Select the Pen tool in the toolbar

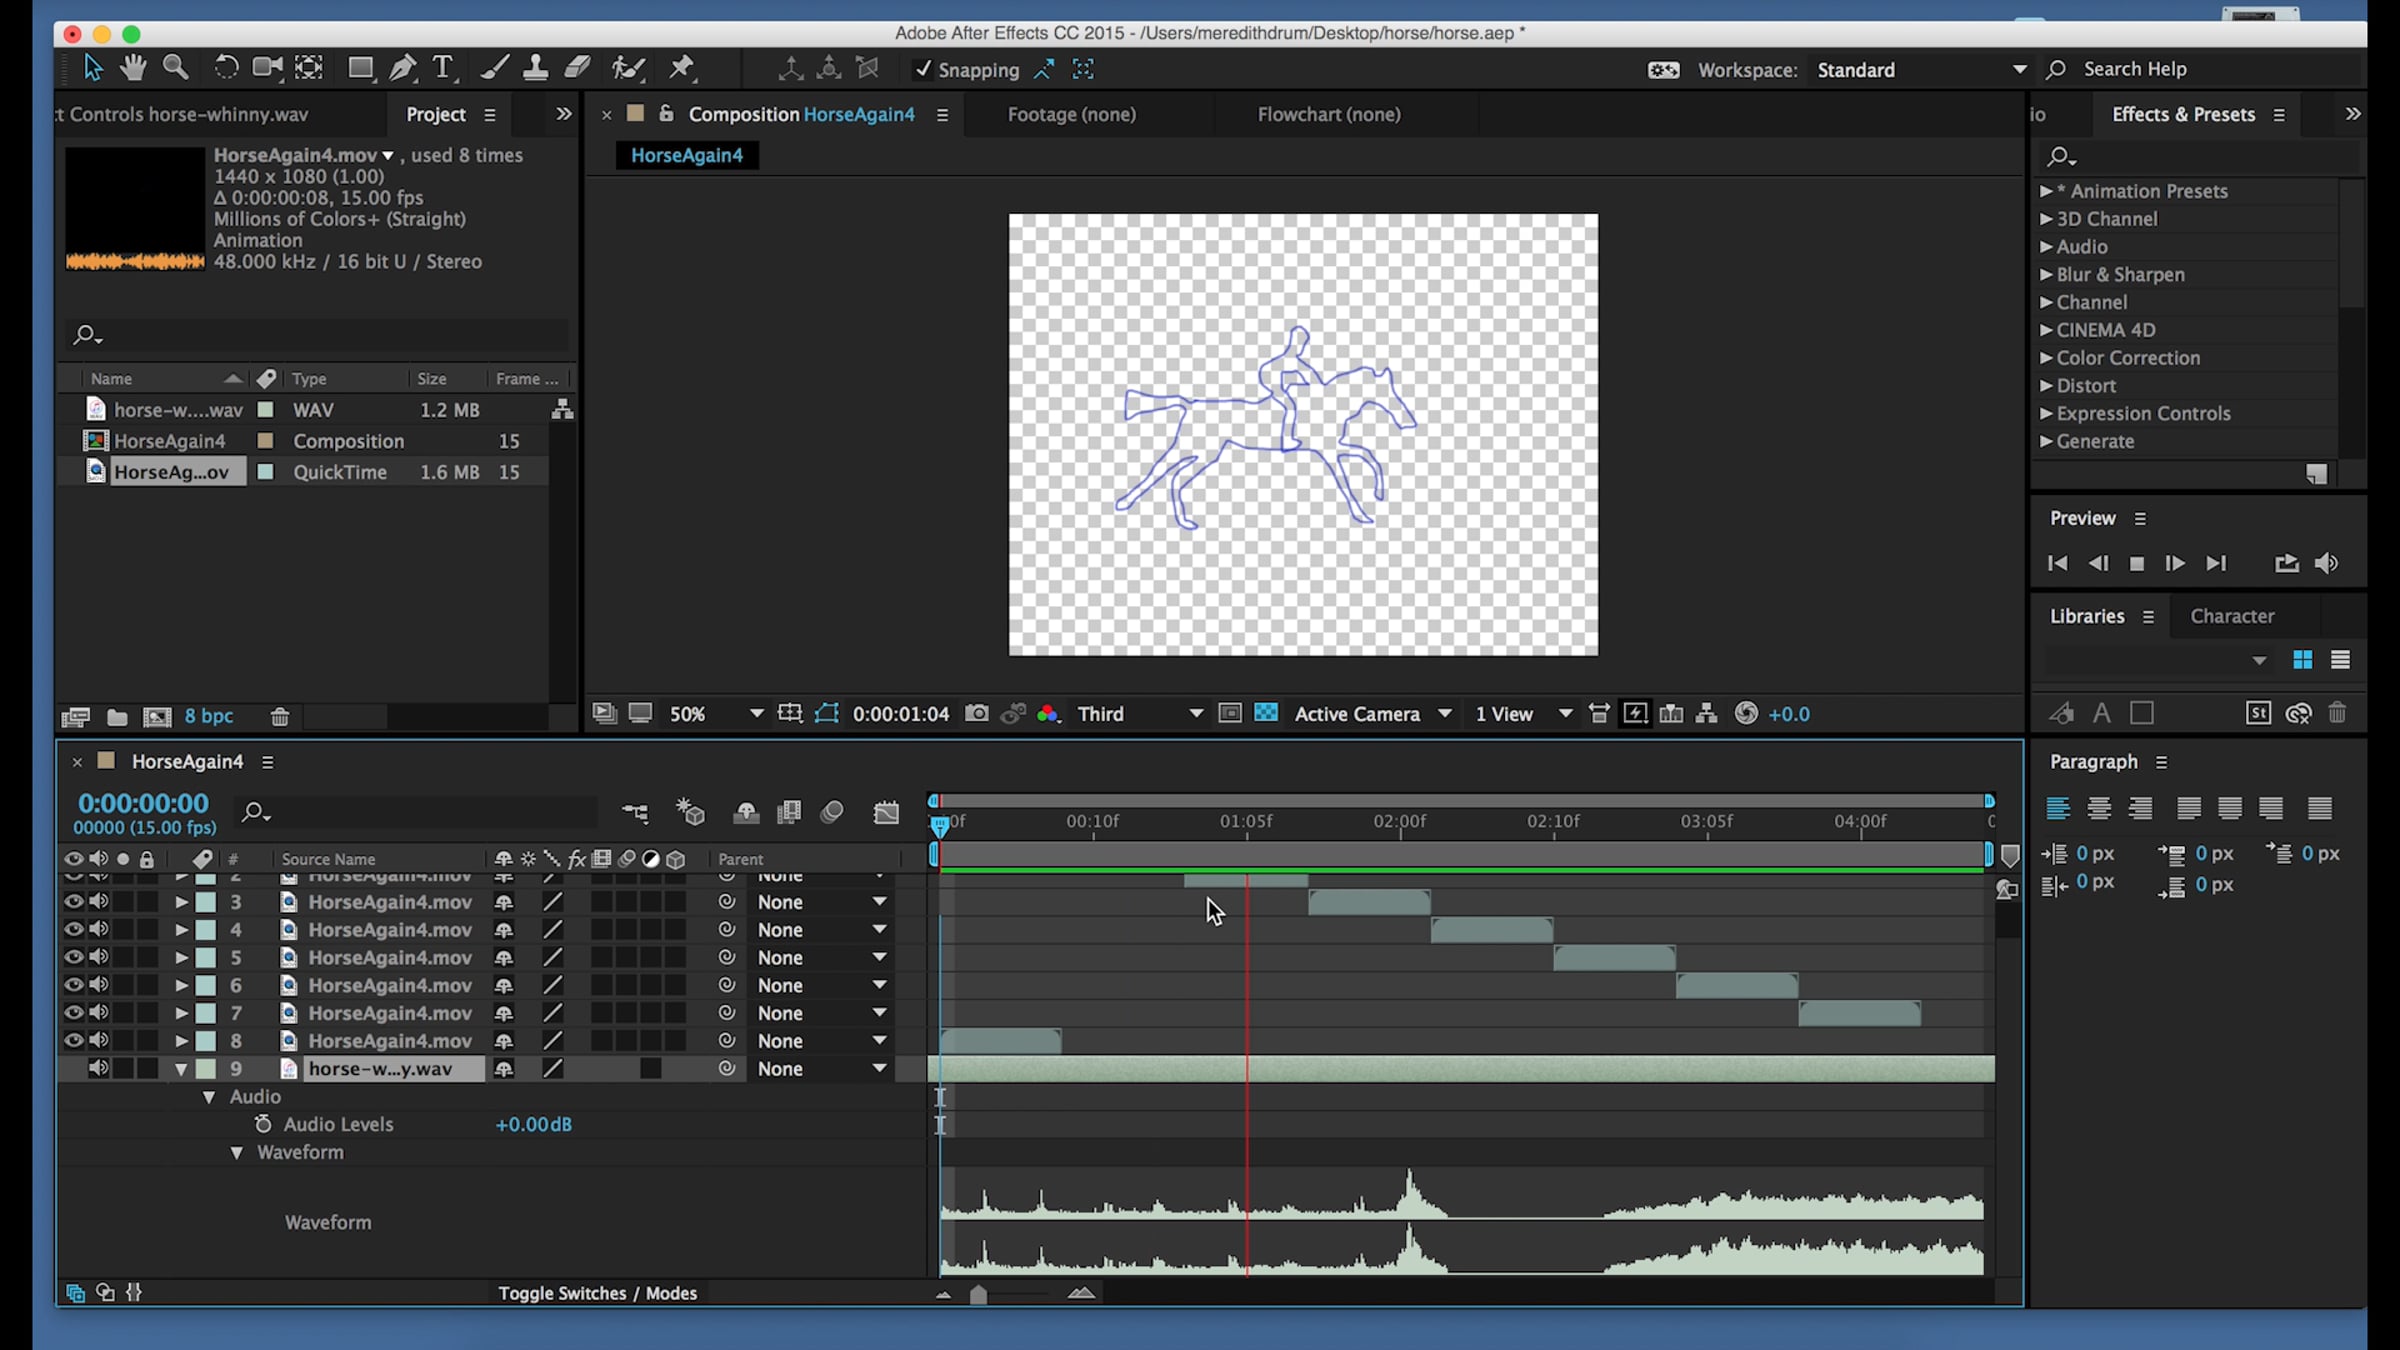click(x=403, y=68)
